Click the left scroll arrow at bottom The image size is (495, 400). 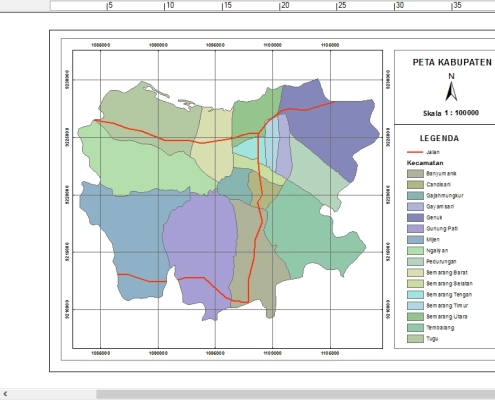click(5, 394)
